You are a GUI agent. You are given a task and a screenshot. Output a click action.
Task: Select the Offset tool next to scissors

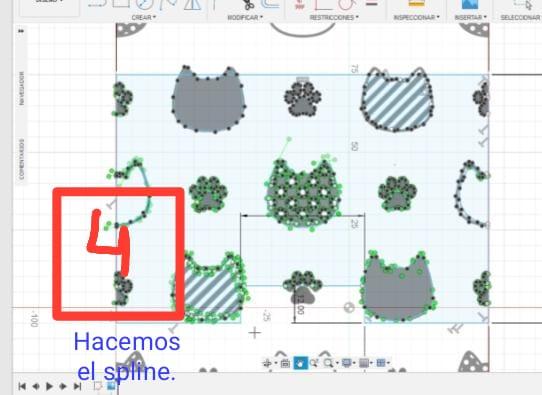[270, 4]
